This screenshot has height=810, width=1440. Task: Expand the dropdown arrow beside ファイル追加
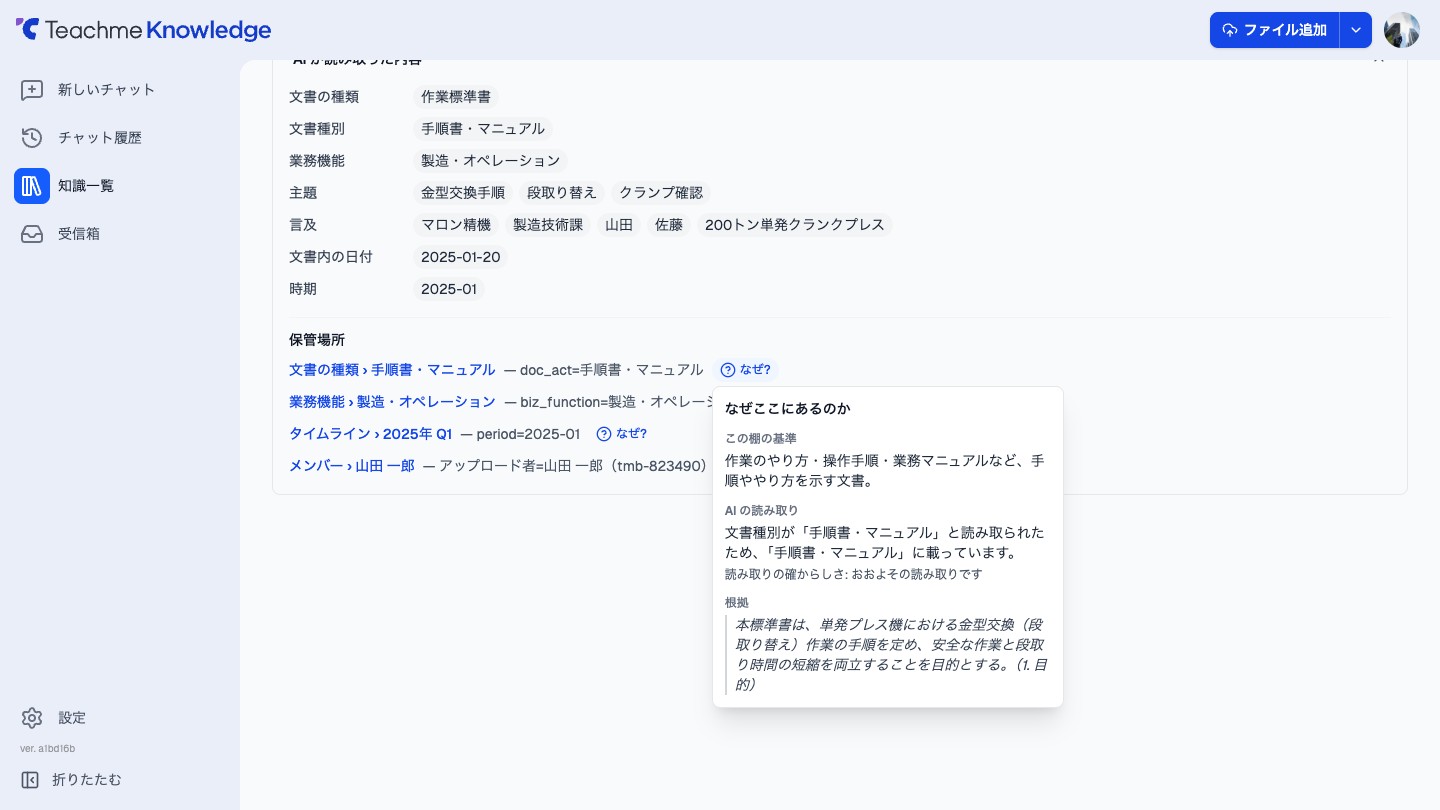tap(1355, 30)
